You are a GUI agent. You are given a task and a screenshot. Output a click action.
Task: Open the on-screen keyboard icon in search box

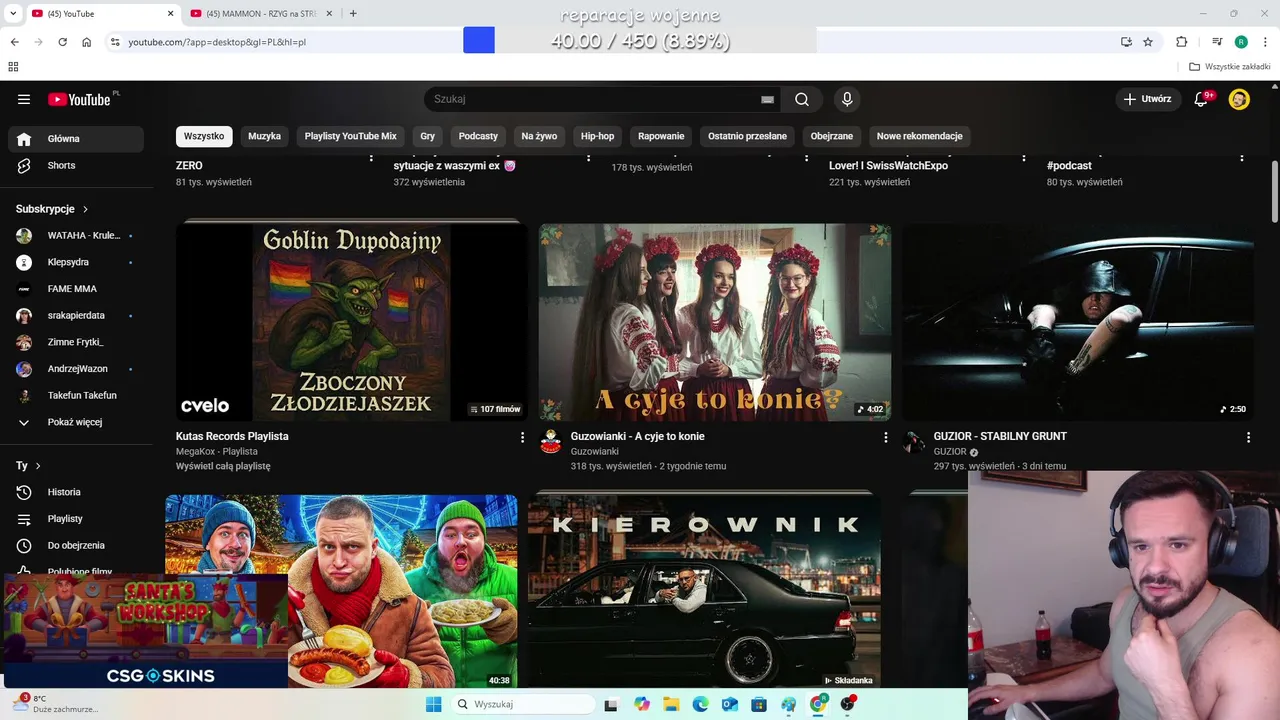coord(767,99)
